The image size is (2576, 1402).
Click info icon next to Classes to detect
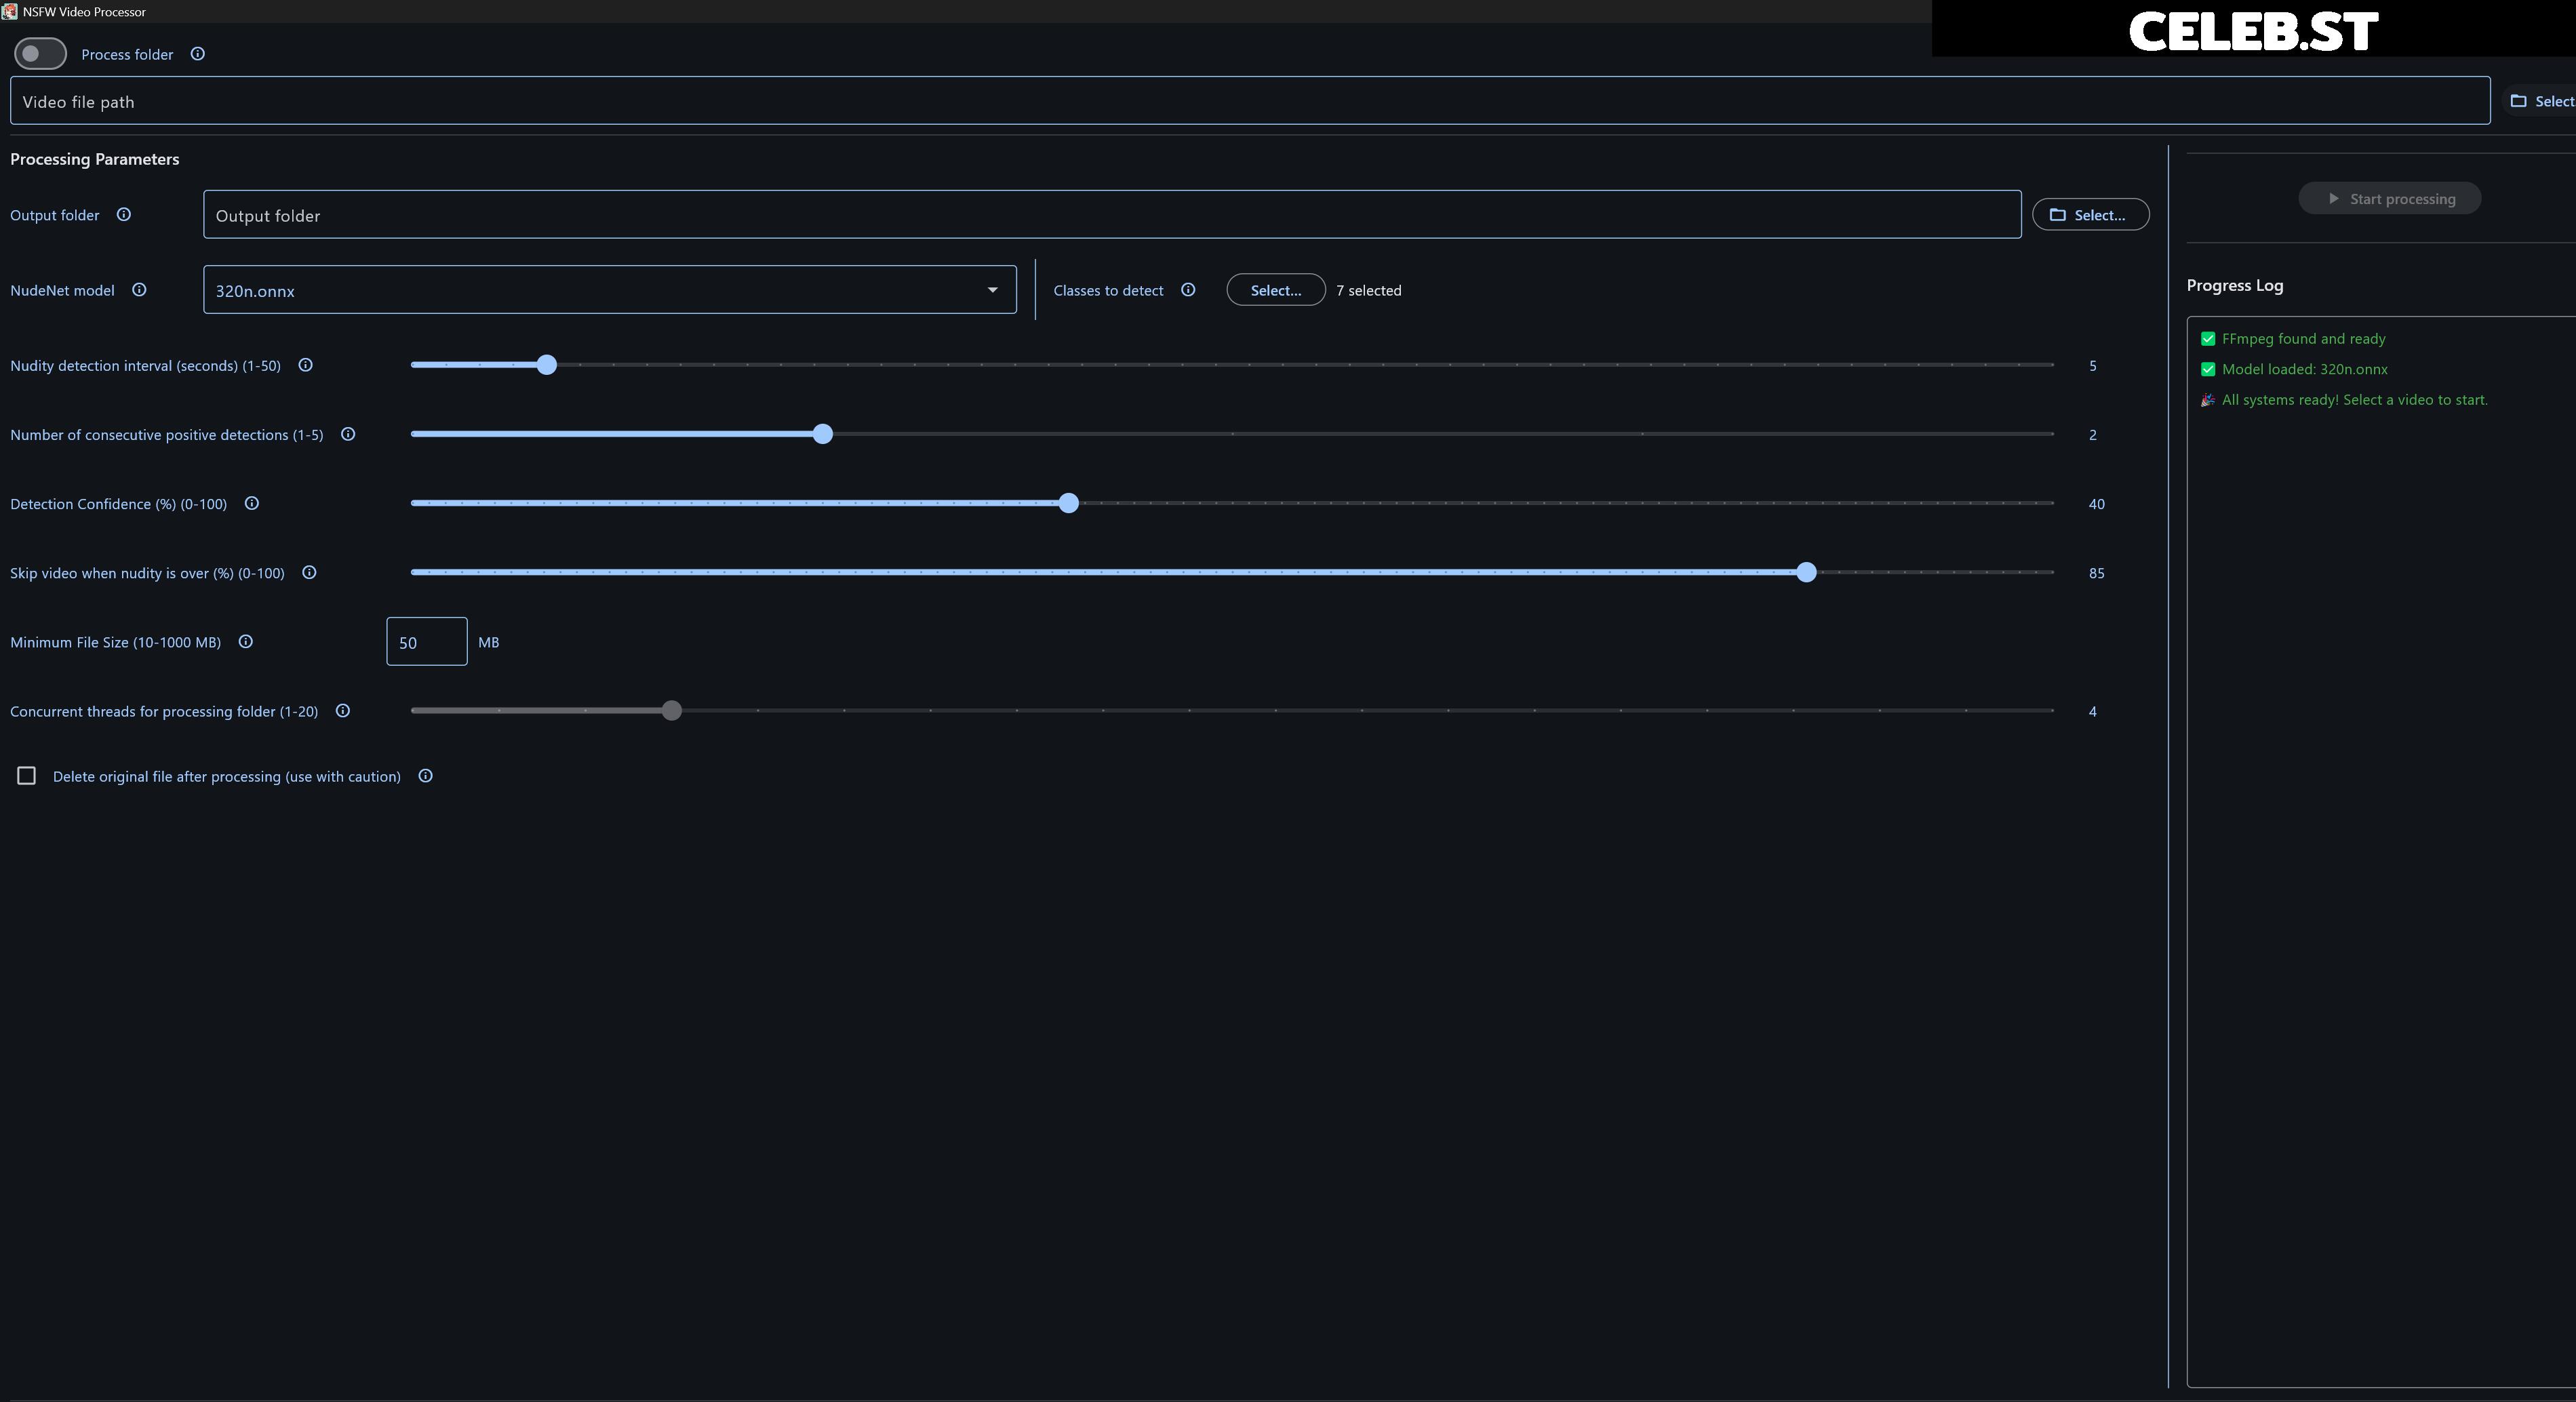point(1188,290)
